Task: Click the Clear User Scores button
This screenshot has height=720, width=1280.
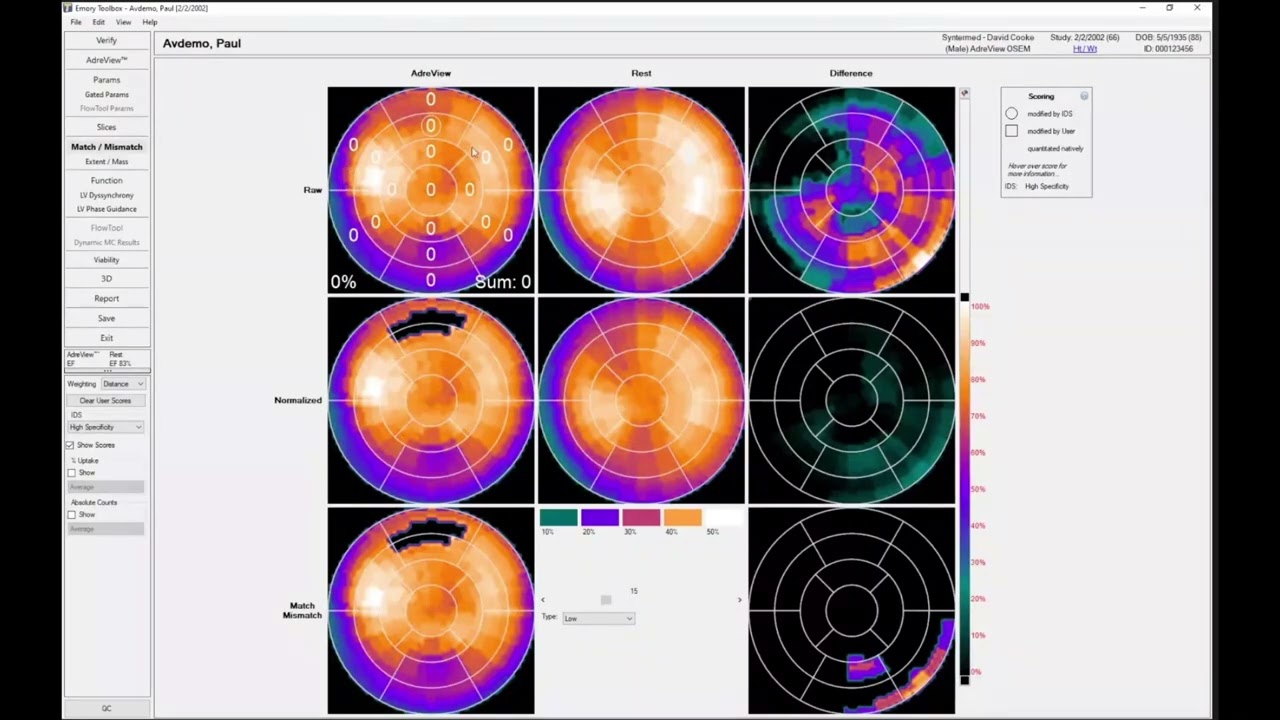Action: point(106,400)
